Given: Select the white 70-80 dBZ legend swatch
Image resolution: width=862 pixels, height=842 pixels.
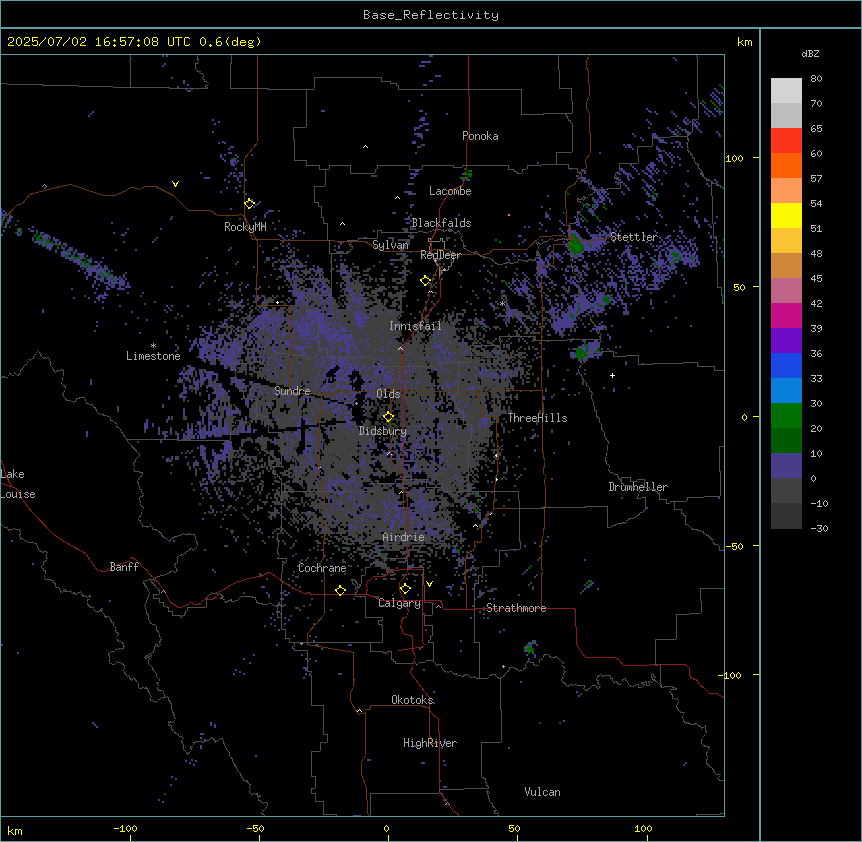Looking at the screenshot, I should pos(786,91).
